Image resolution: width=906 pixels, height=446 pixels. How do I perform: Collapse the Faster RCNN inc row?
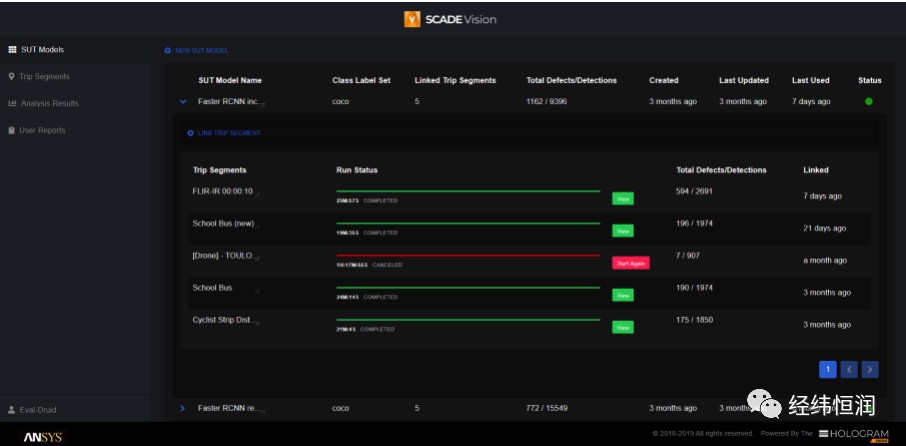[183, 102]
